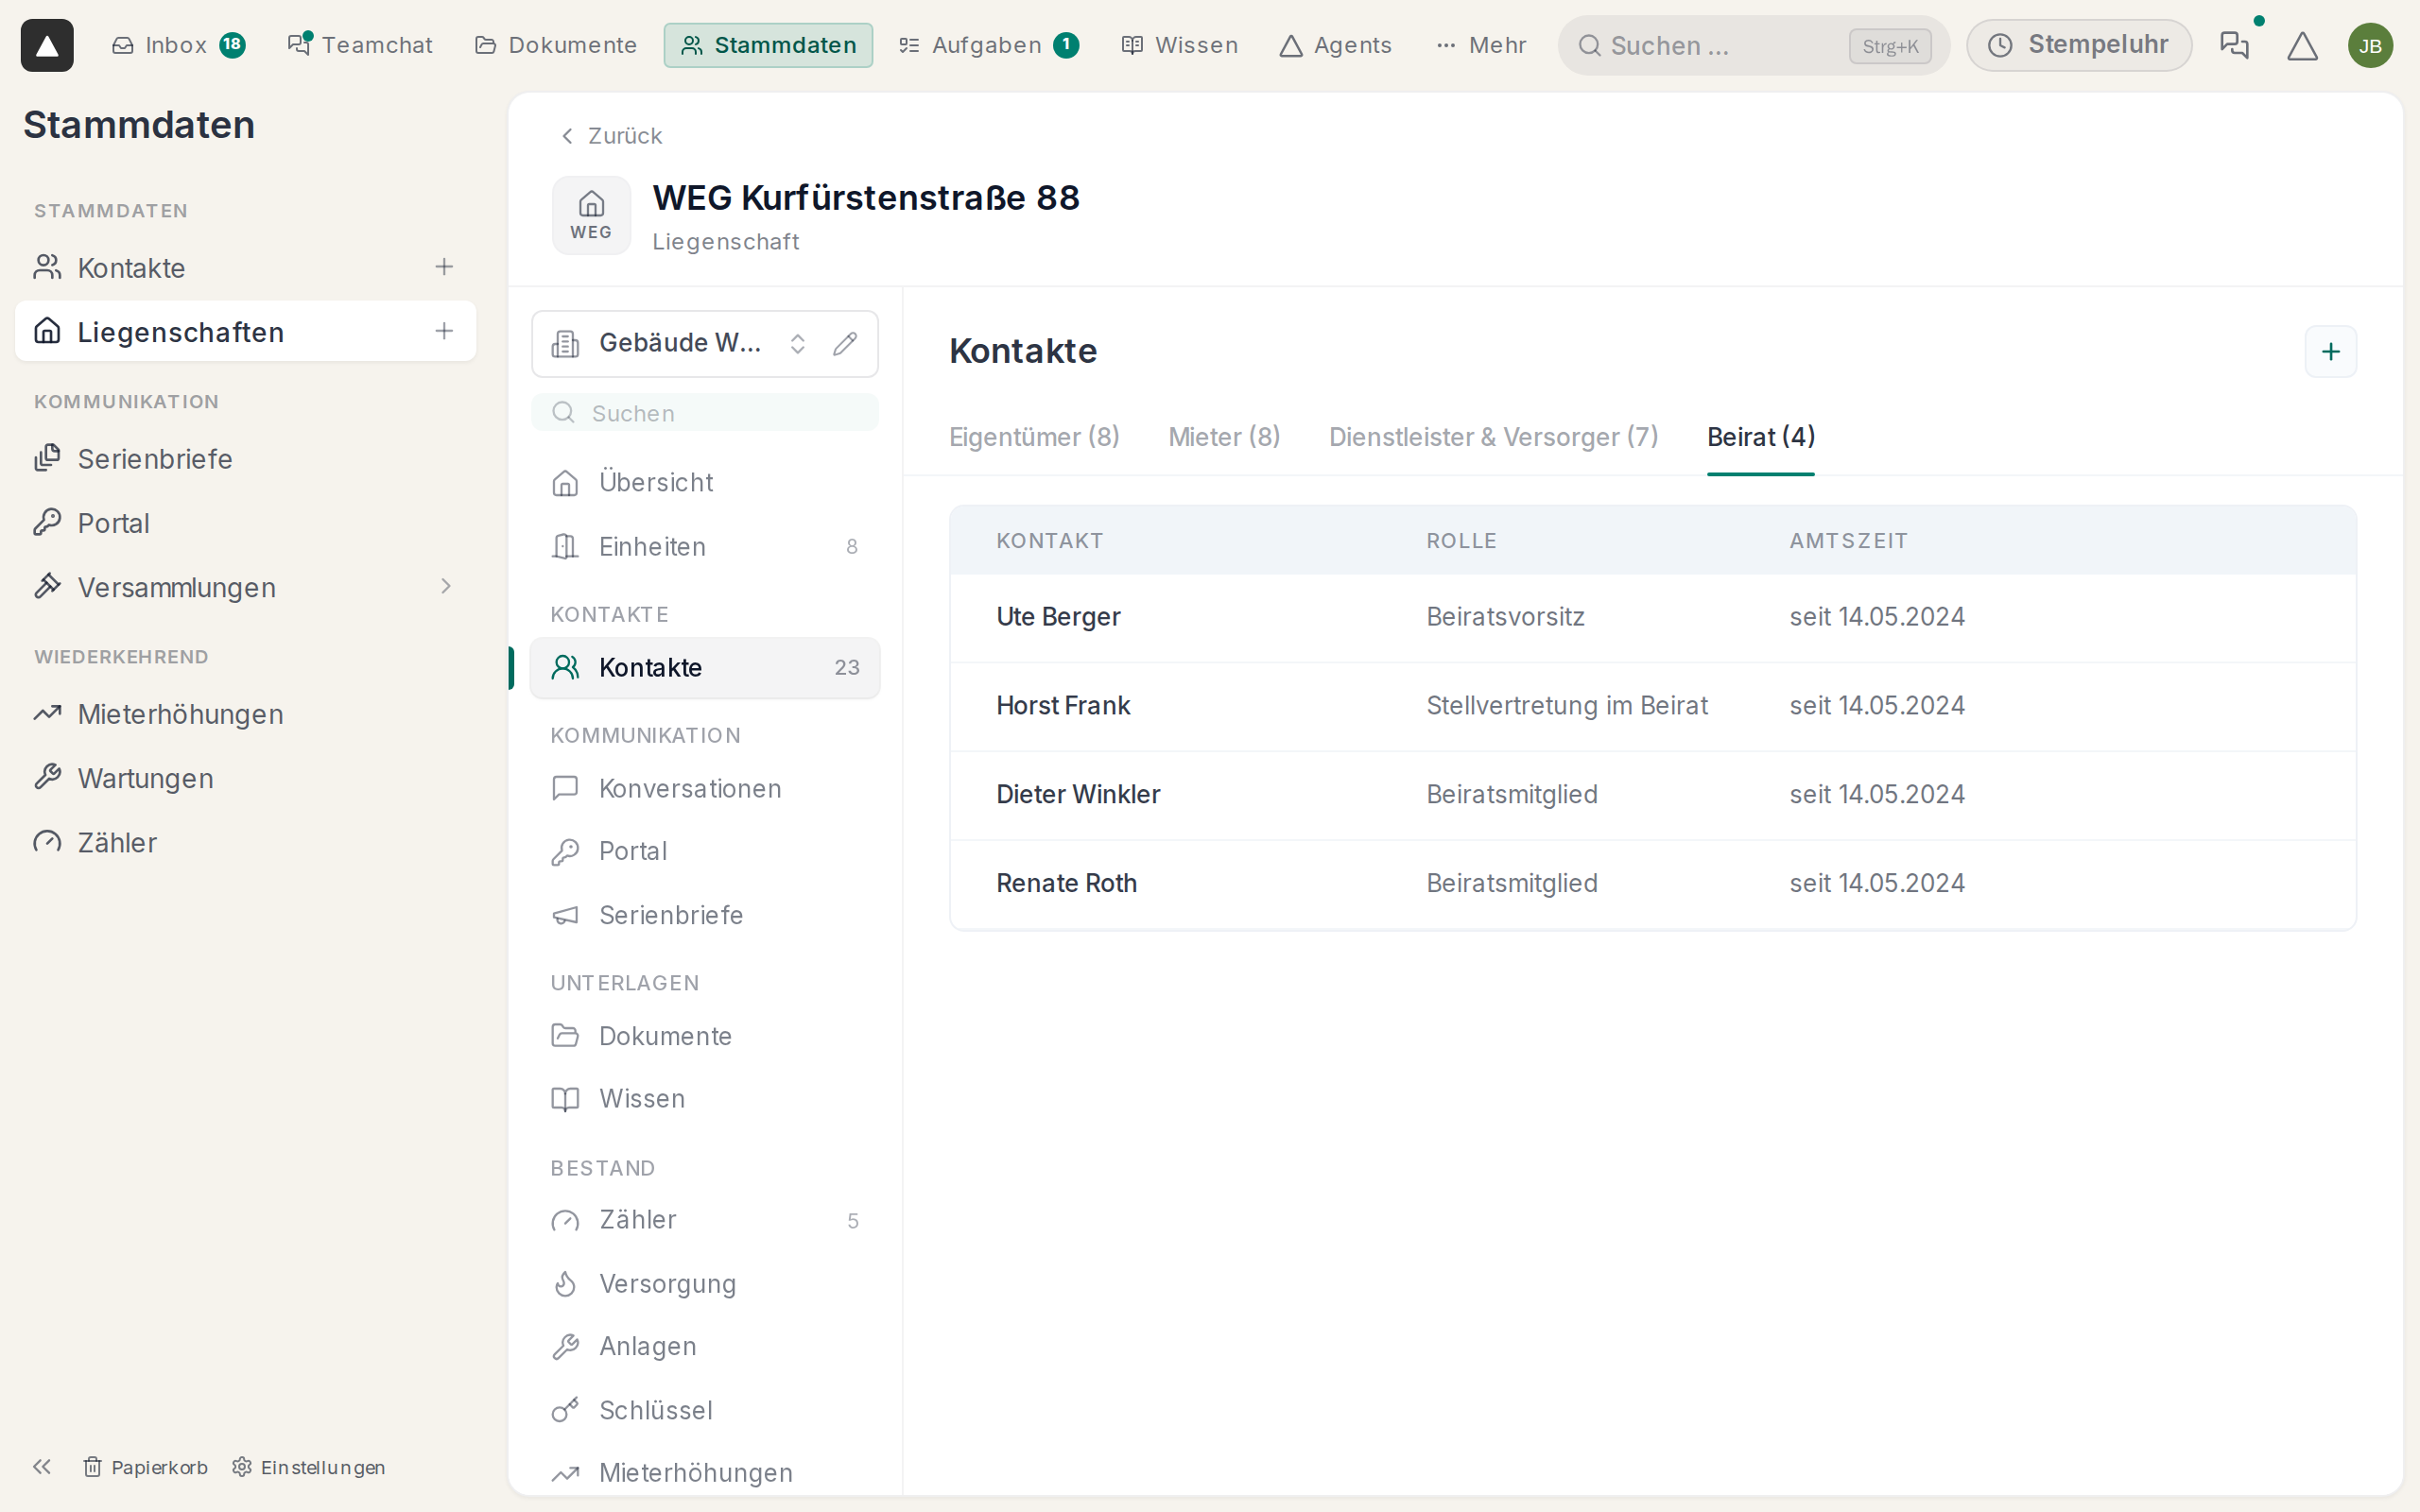Collapse sidebar with double chevron icon
The height and width of the screenshot is (1512, 2420).
pyautogui.click(x=42, y=1466)
